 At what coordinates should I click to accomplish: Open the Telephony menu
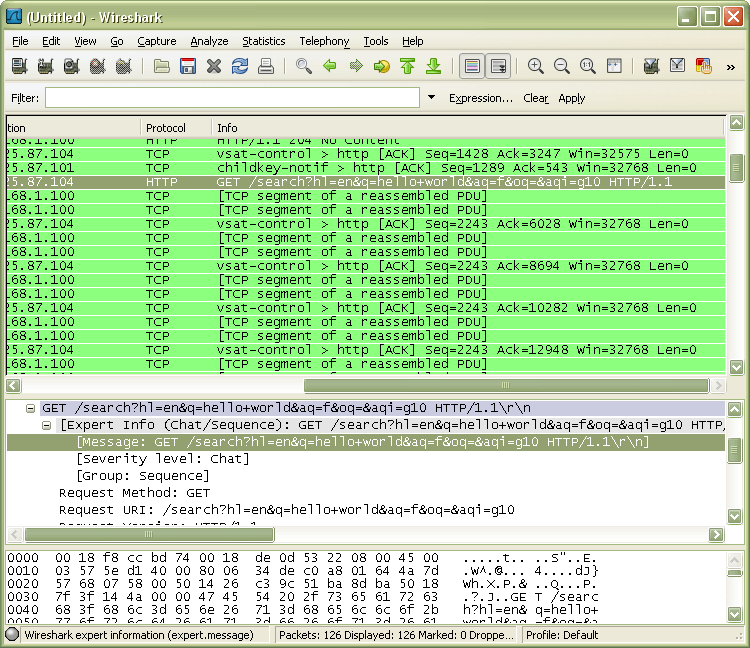point(324,41)
